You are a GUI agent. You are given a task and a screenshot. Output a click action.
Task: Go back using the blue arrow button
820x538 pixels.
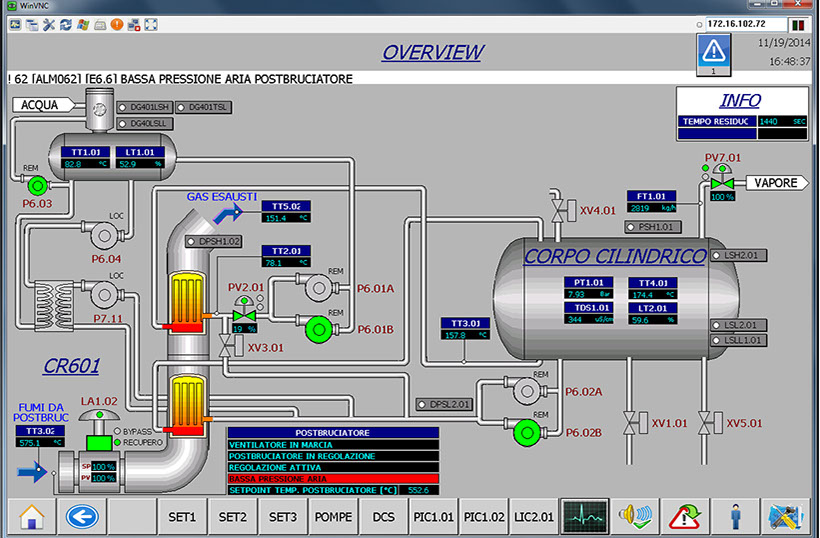point(81,516)
